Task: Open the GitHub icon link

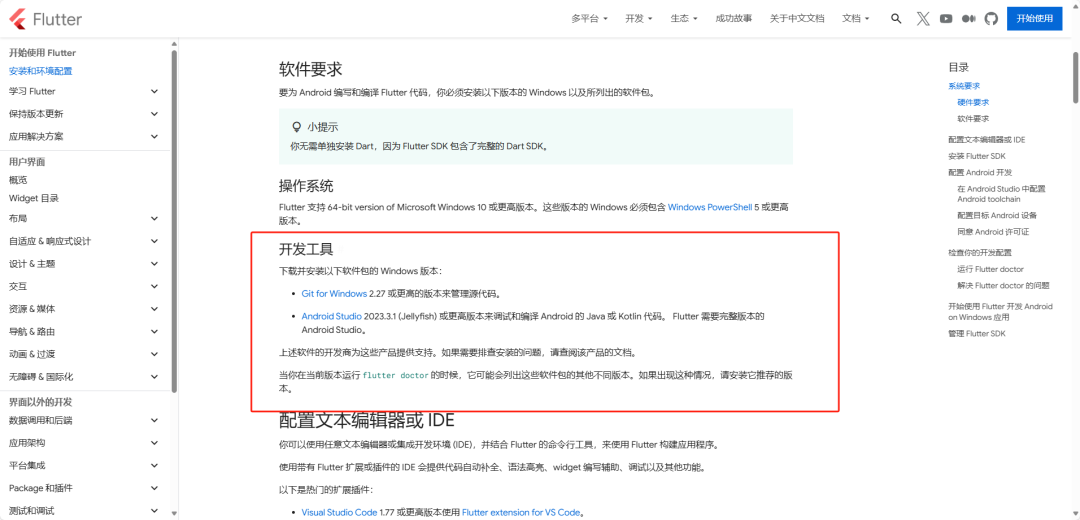Action: coord(991,19)
